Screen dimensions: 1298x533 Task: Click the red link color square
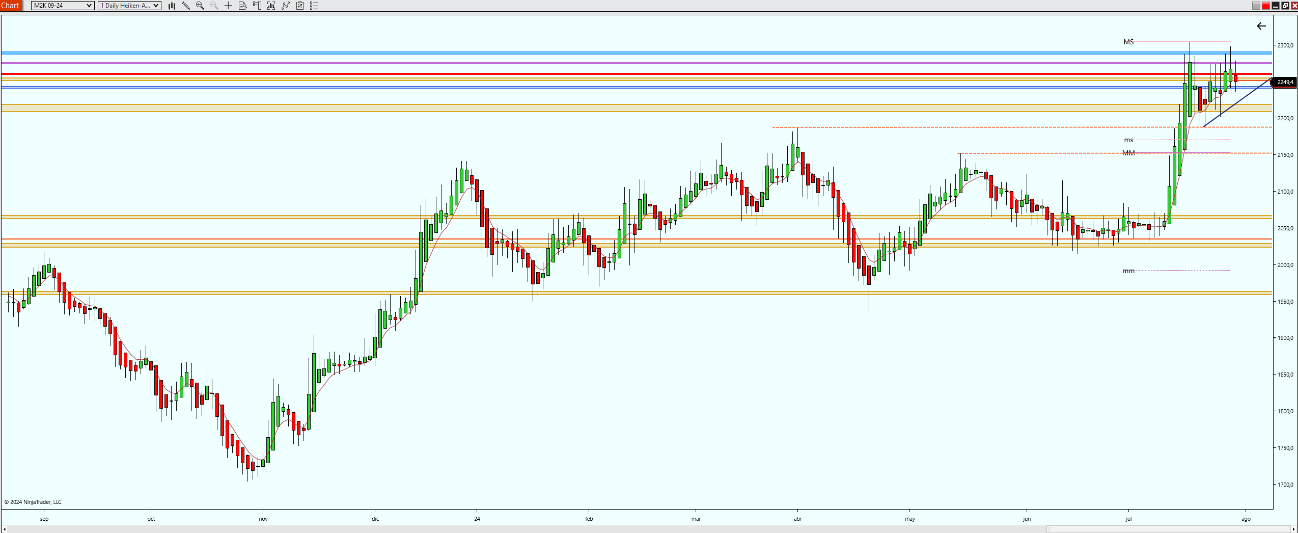[x=1266, y=5]
